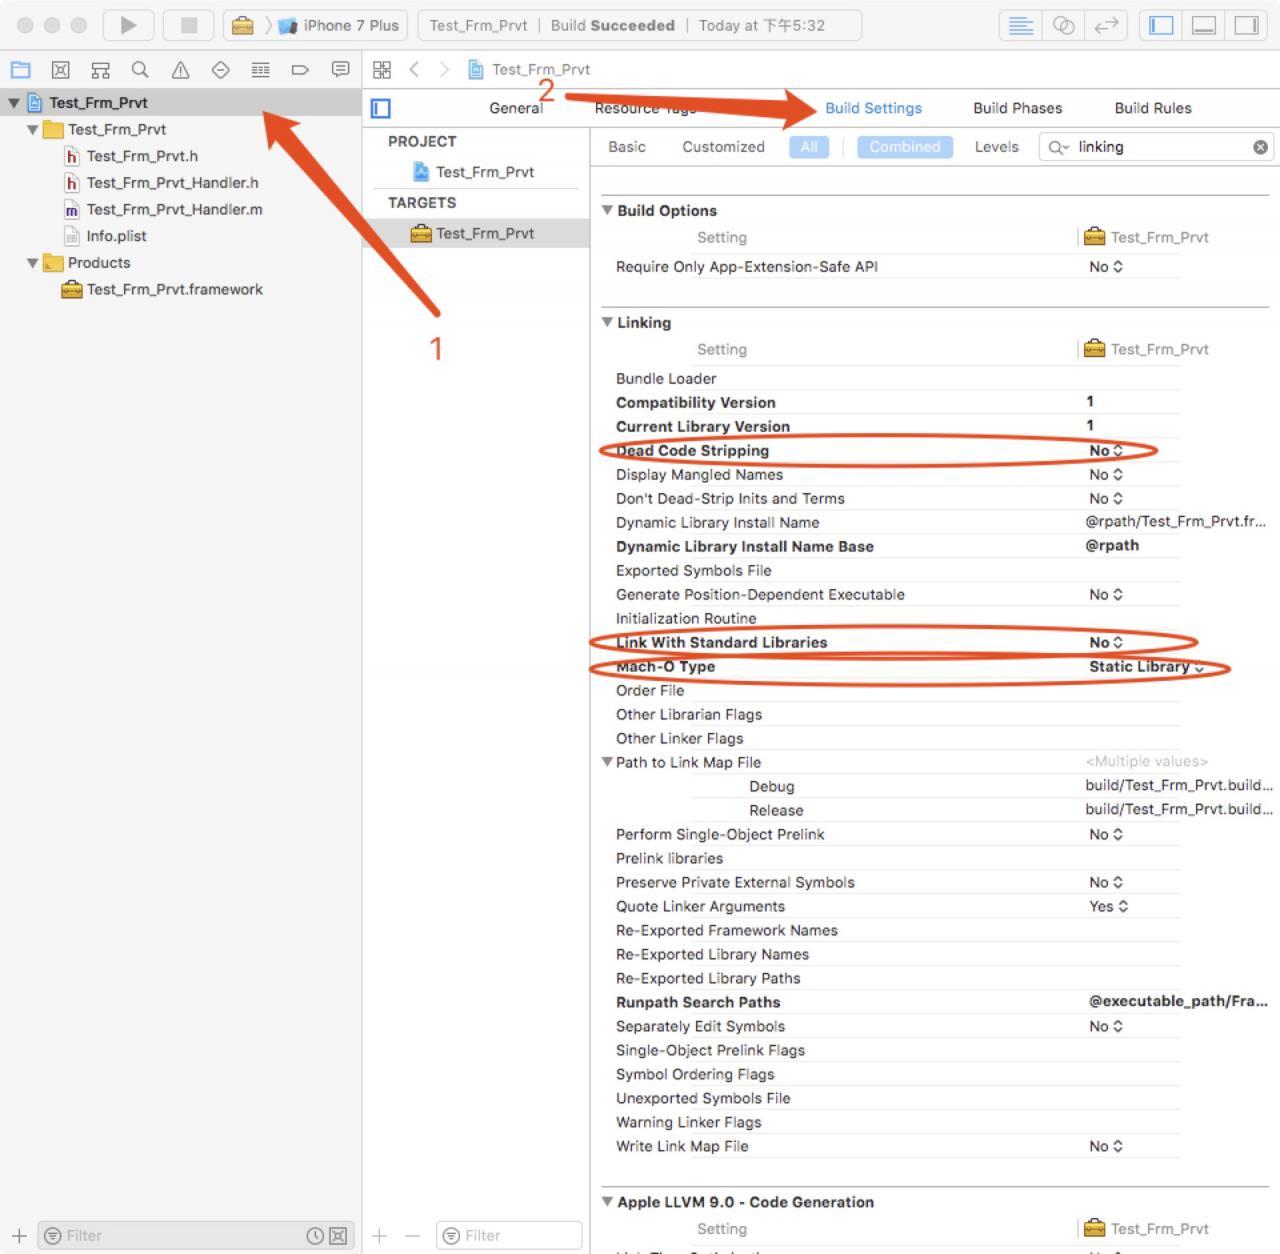Image resolution: width=1280 pixels, height=1254 pixels.
Task: Toggle the Navigator pane visibility
Action: click(x=1161, y=25)
